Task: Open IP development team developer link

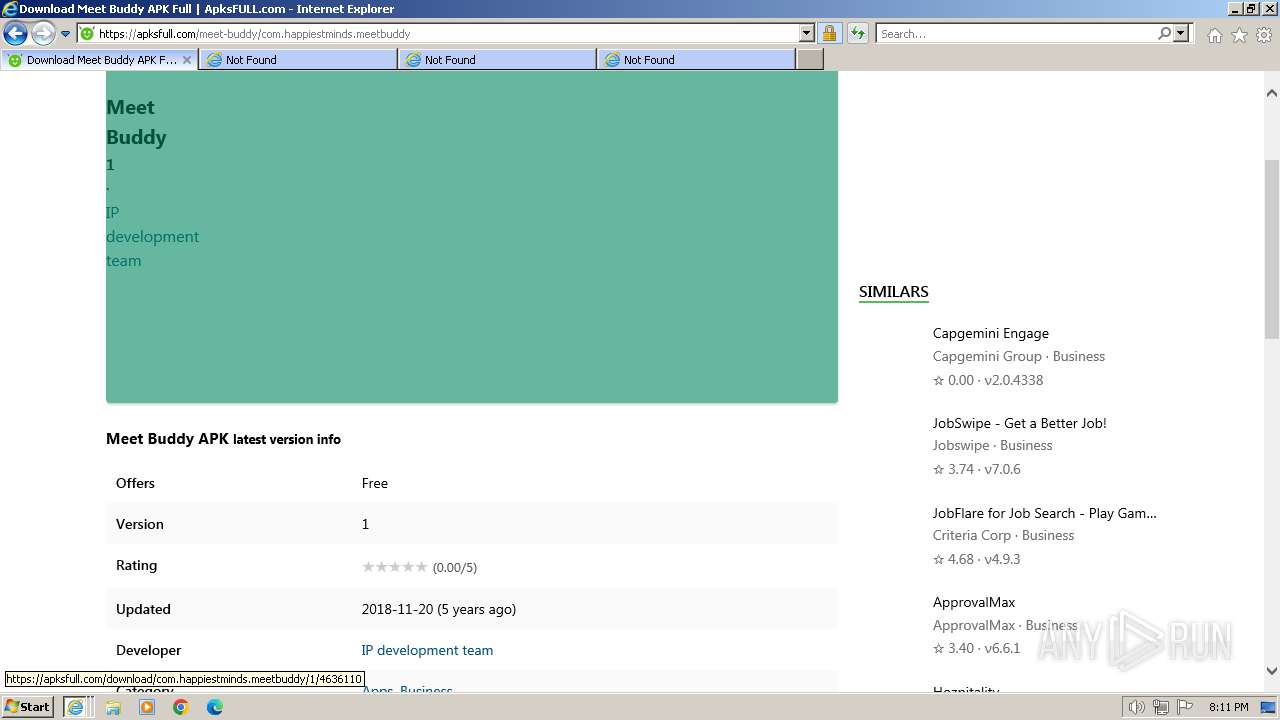Action: (427, 650)
